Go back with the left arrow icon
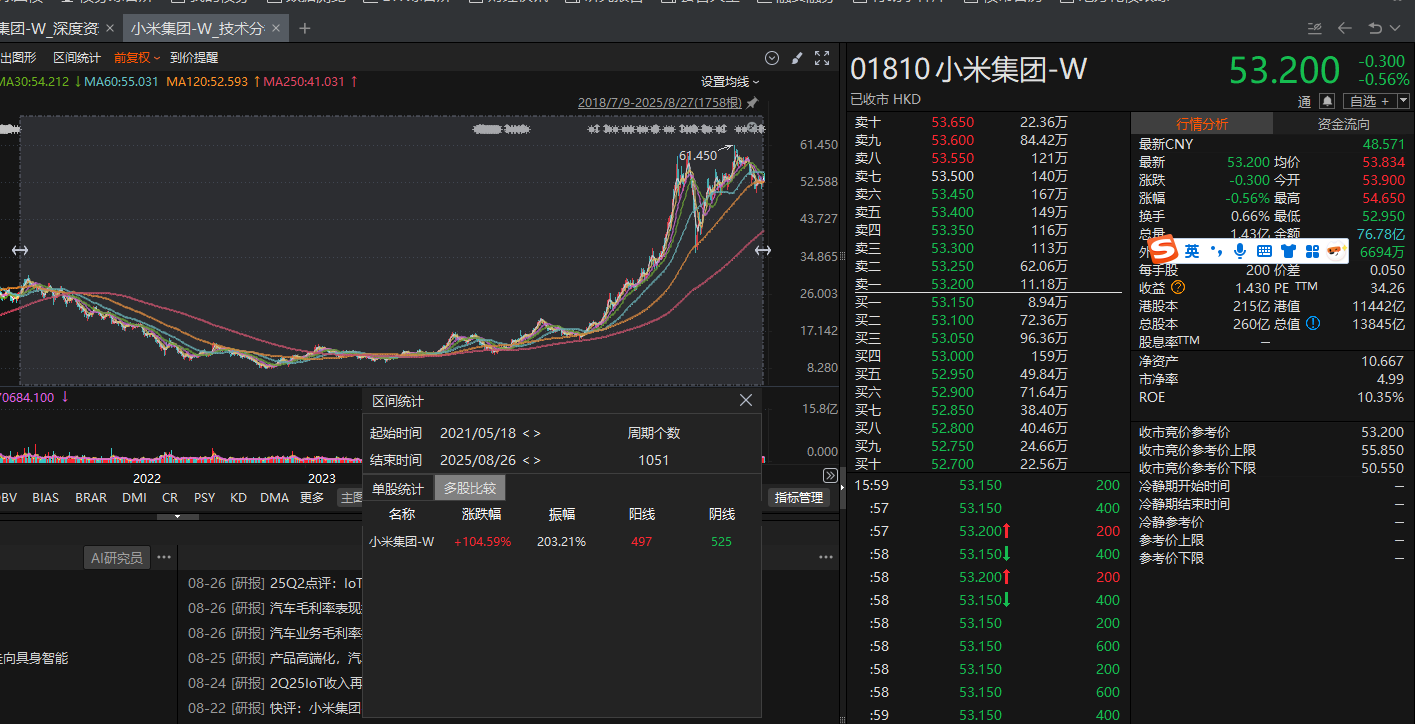1415x724 pixels. tap(1345, 28)
